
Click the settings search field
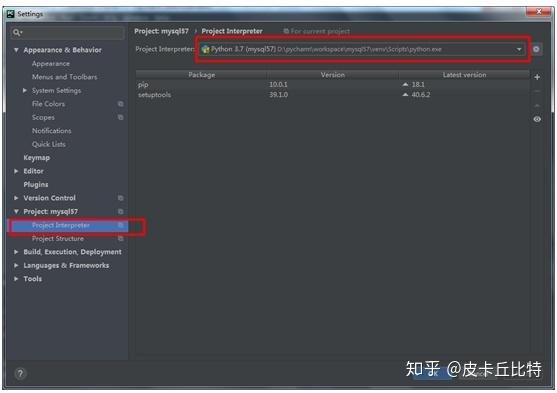tap(68, 33)
